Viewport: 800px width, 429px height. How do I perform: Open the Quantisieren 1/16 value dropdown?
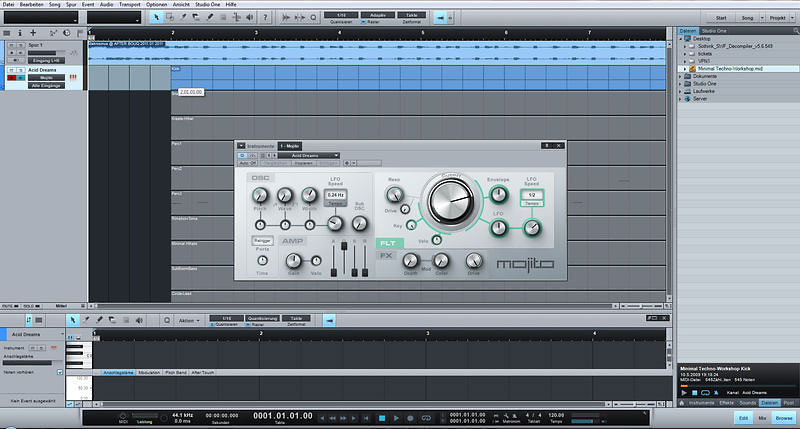(x=341, y=15)
